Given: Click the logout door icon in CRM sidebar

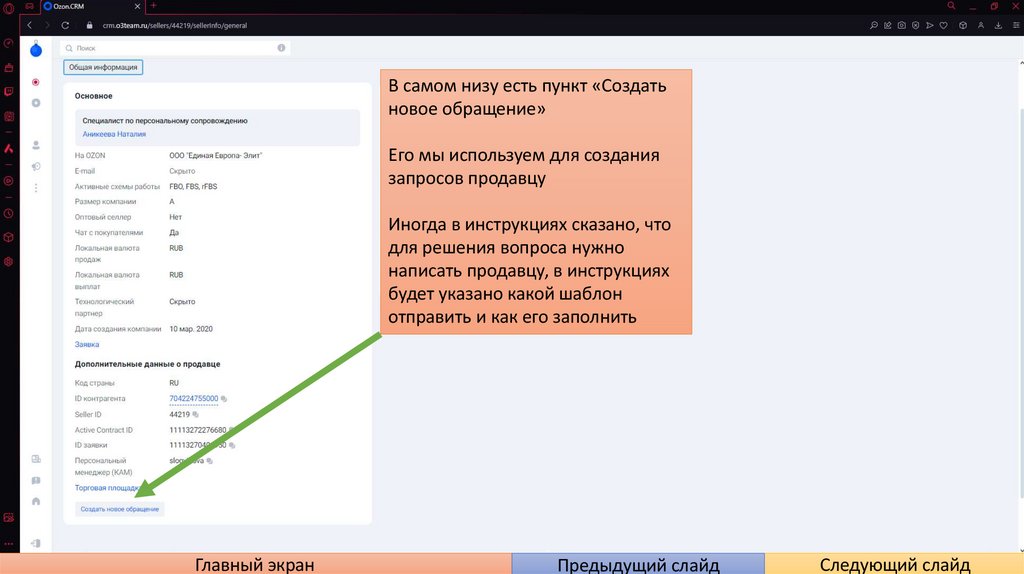Looking at the screenshot, I should (36, 543).
